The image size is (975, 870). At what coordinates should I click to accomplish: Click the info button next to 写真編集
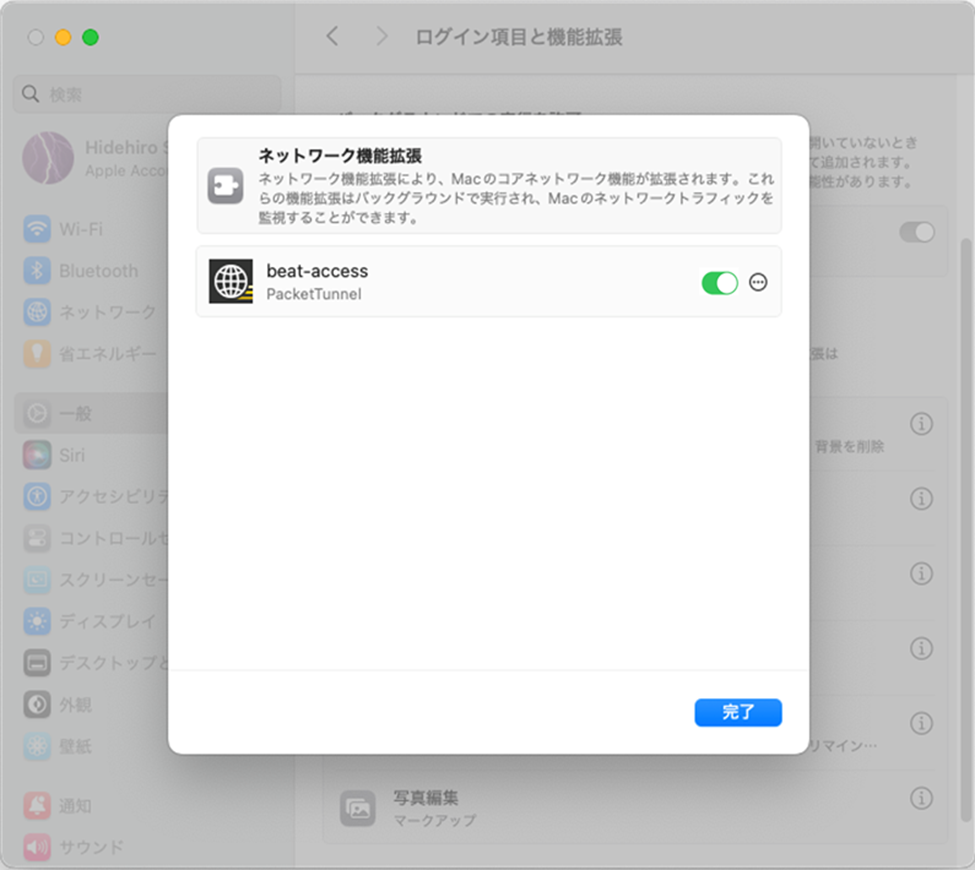921,798
